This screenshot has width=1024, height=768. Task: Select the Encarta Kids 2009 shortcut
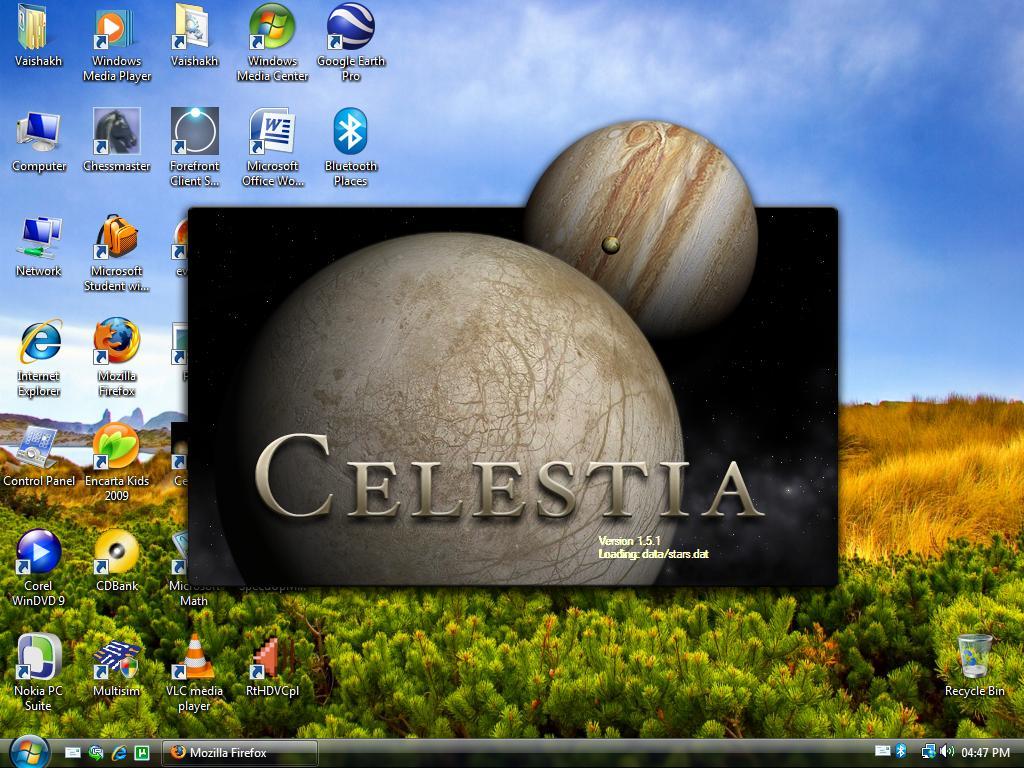pyautogui.click(x=116, y=464)
